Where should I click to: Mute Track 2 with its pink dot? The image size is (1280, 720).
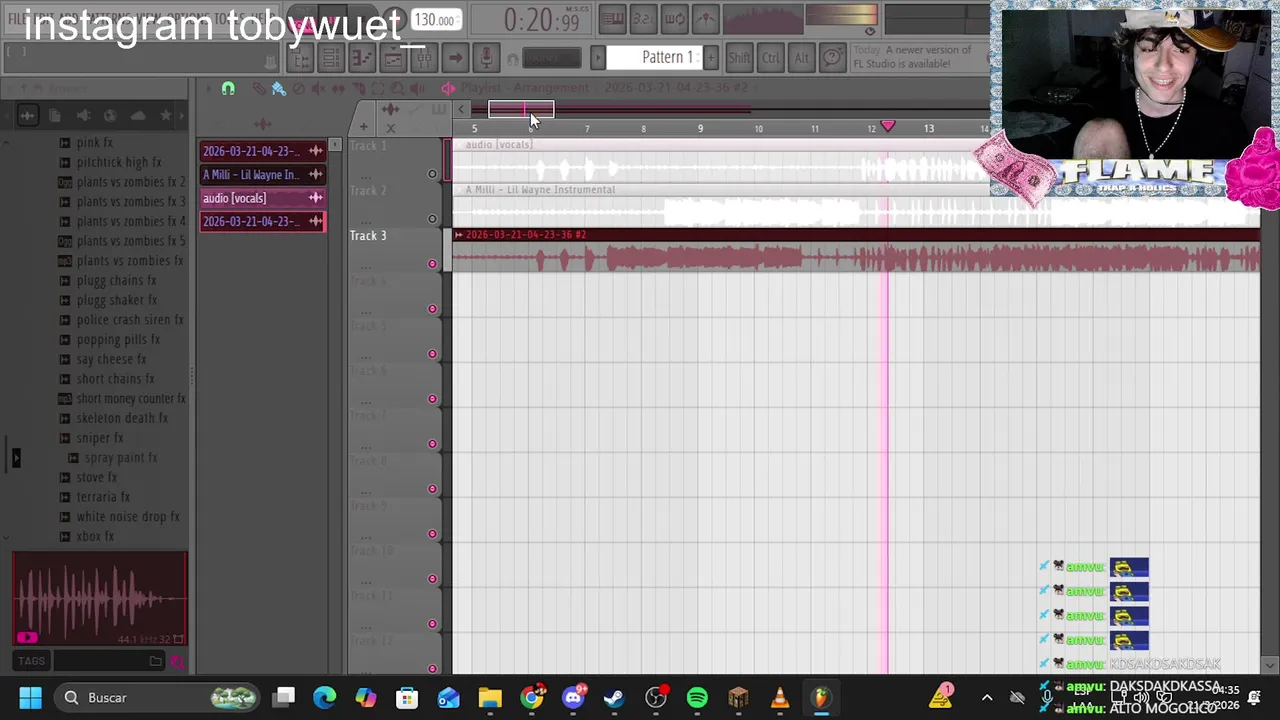[x=432, y=219]
